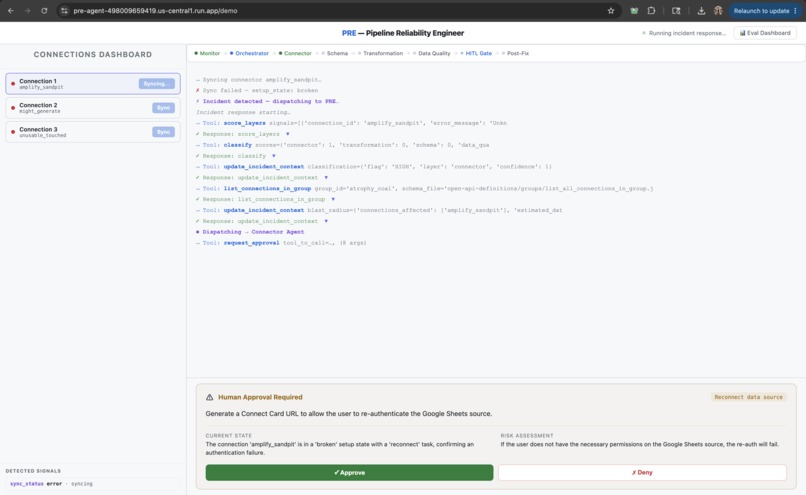
Task: Click the classify tool call line
Action: (x=342, y=145)
